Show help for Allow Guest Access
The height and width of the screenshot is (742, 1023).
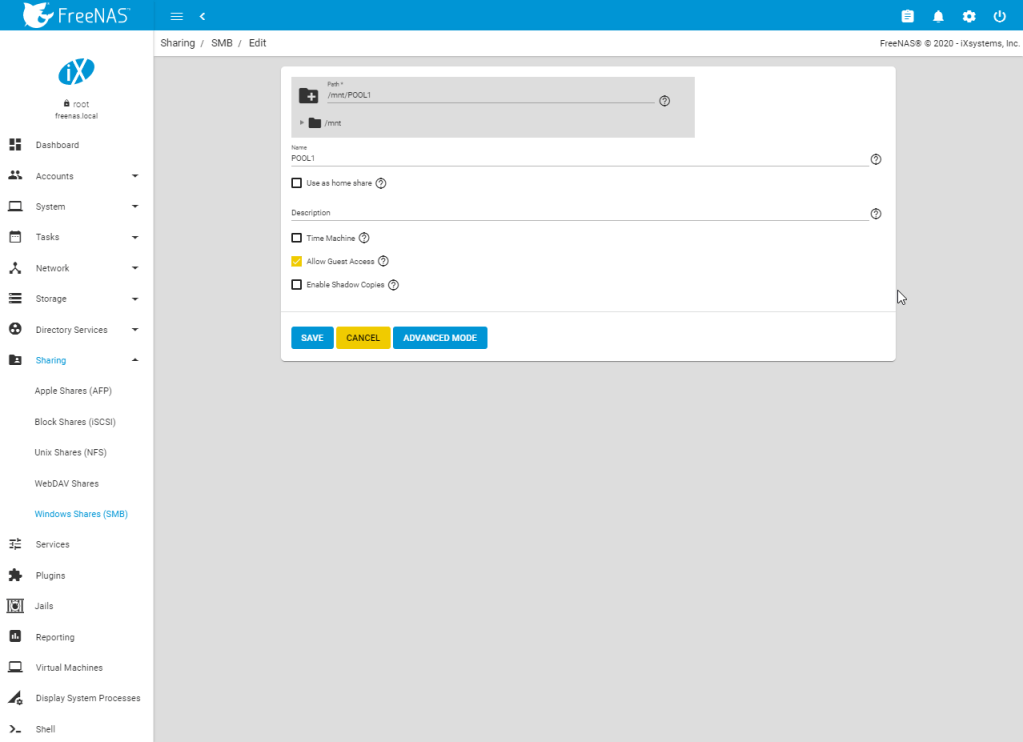point(383,261)
